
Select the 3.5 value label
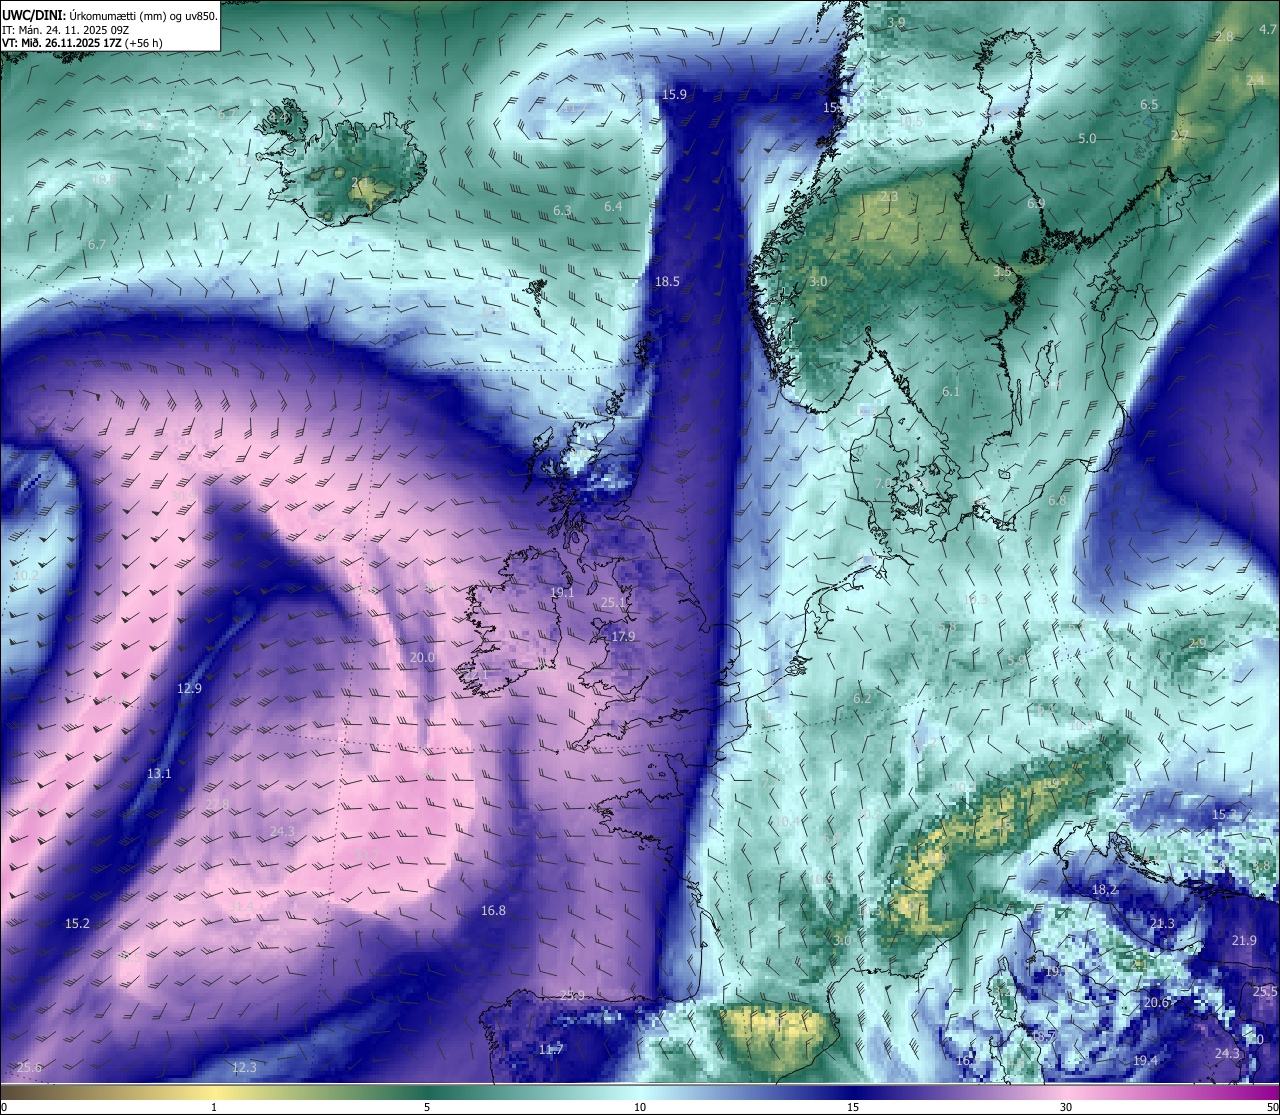click(x=1002, y=271)
